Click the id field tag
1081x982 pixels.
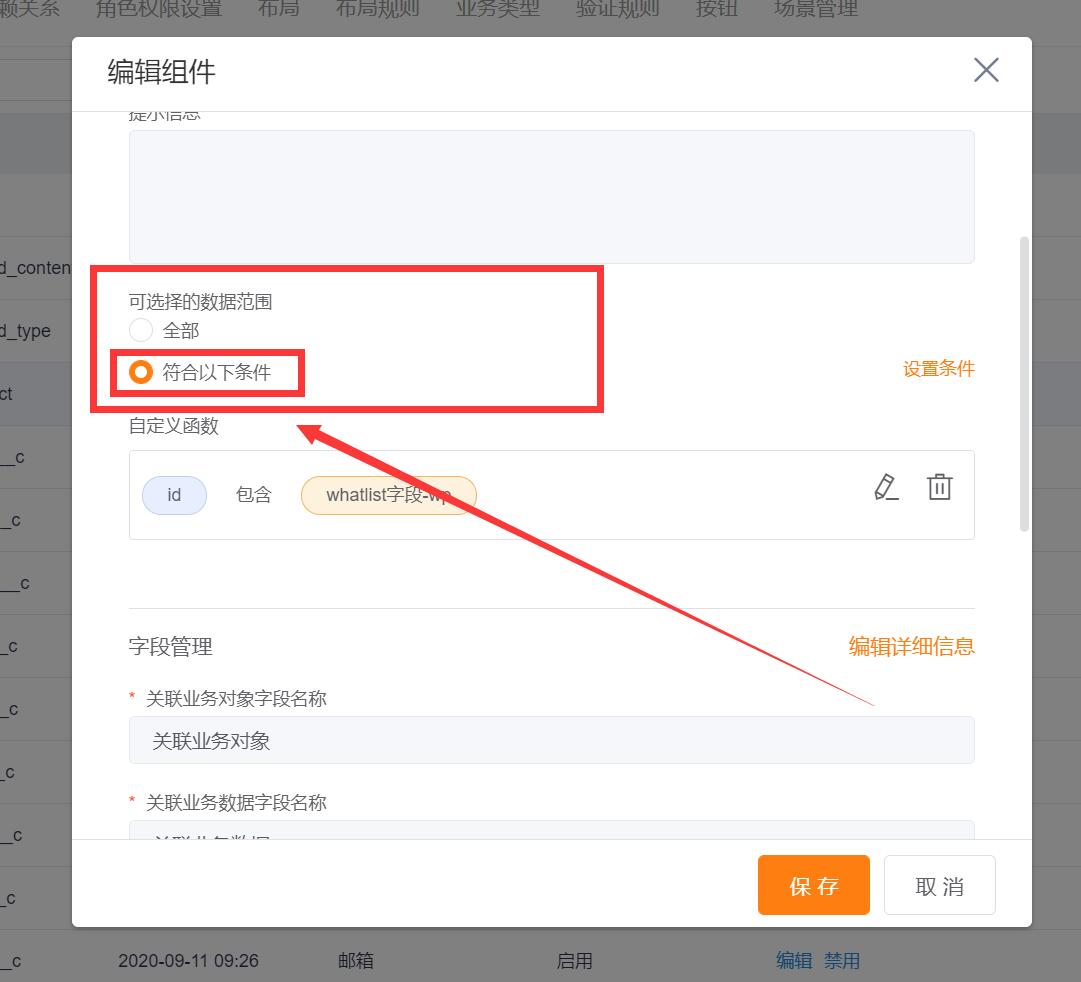174,495
